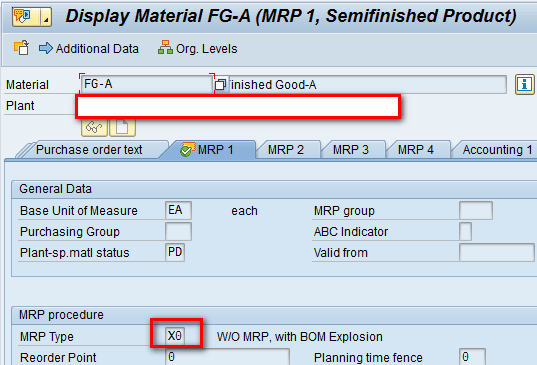537x365 pixels.
Task: Open the dropdown arrow beside services icon
Action: (46, 16)
